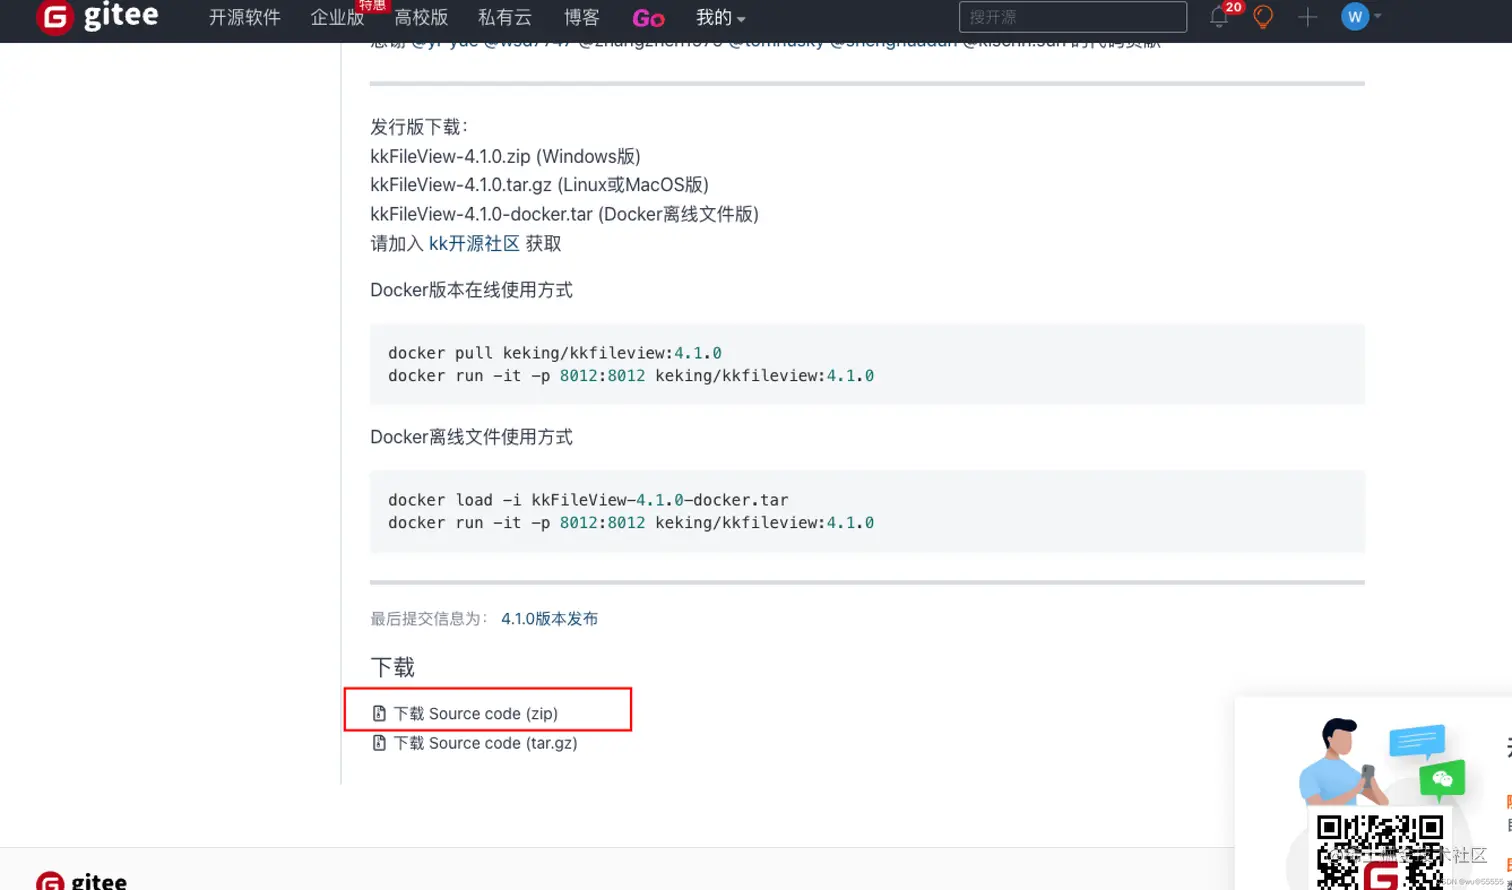The width and height of the screenshot is (1512, 890).
Task: Open the kk开源社区 link
Action: [x=474, y=243]
